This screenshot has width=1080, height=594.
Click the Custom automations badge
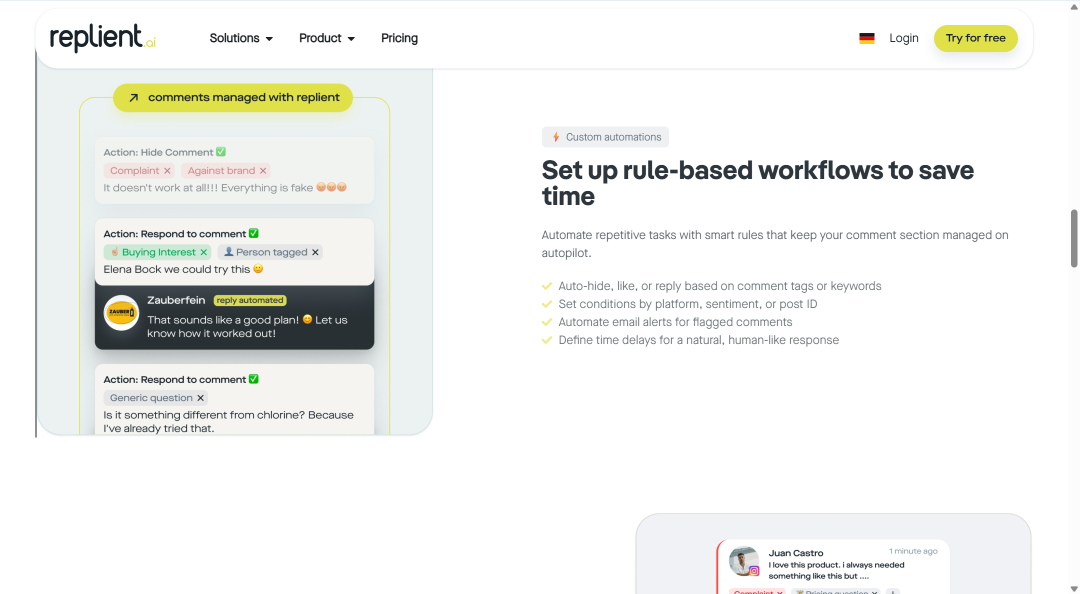click(605, 137)
